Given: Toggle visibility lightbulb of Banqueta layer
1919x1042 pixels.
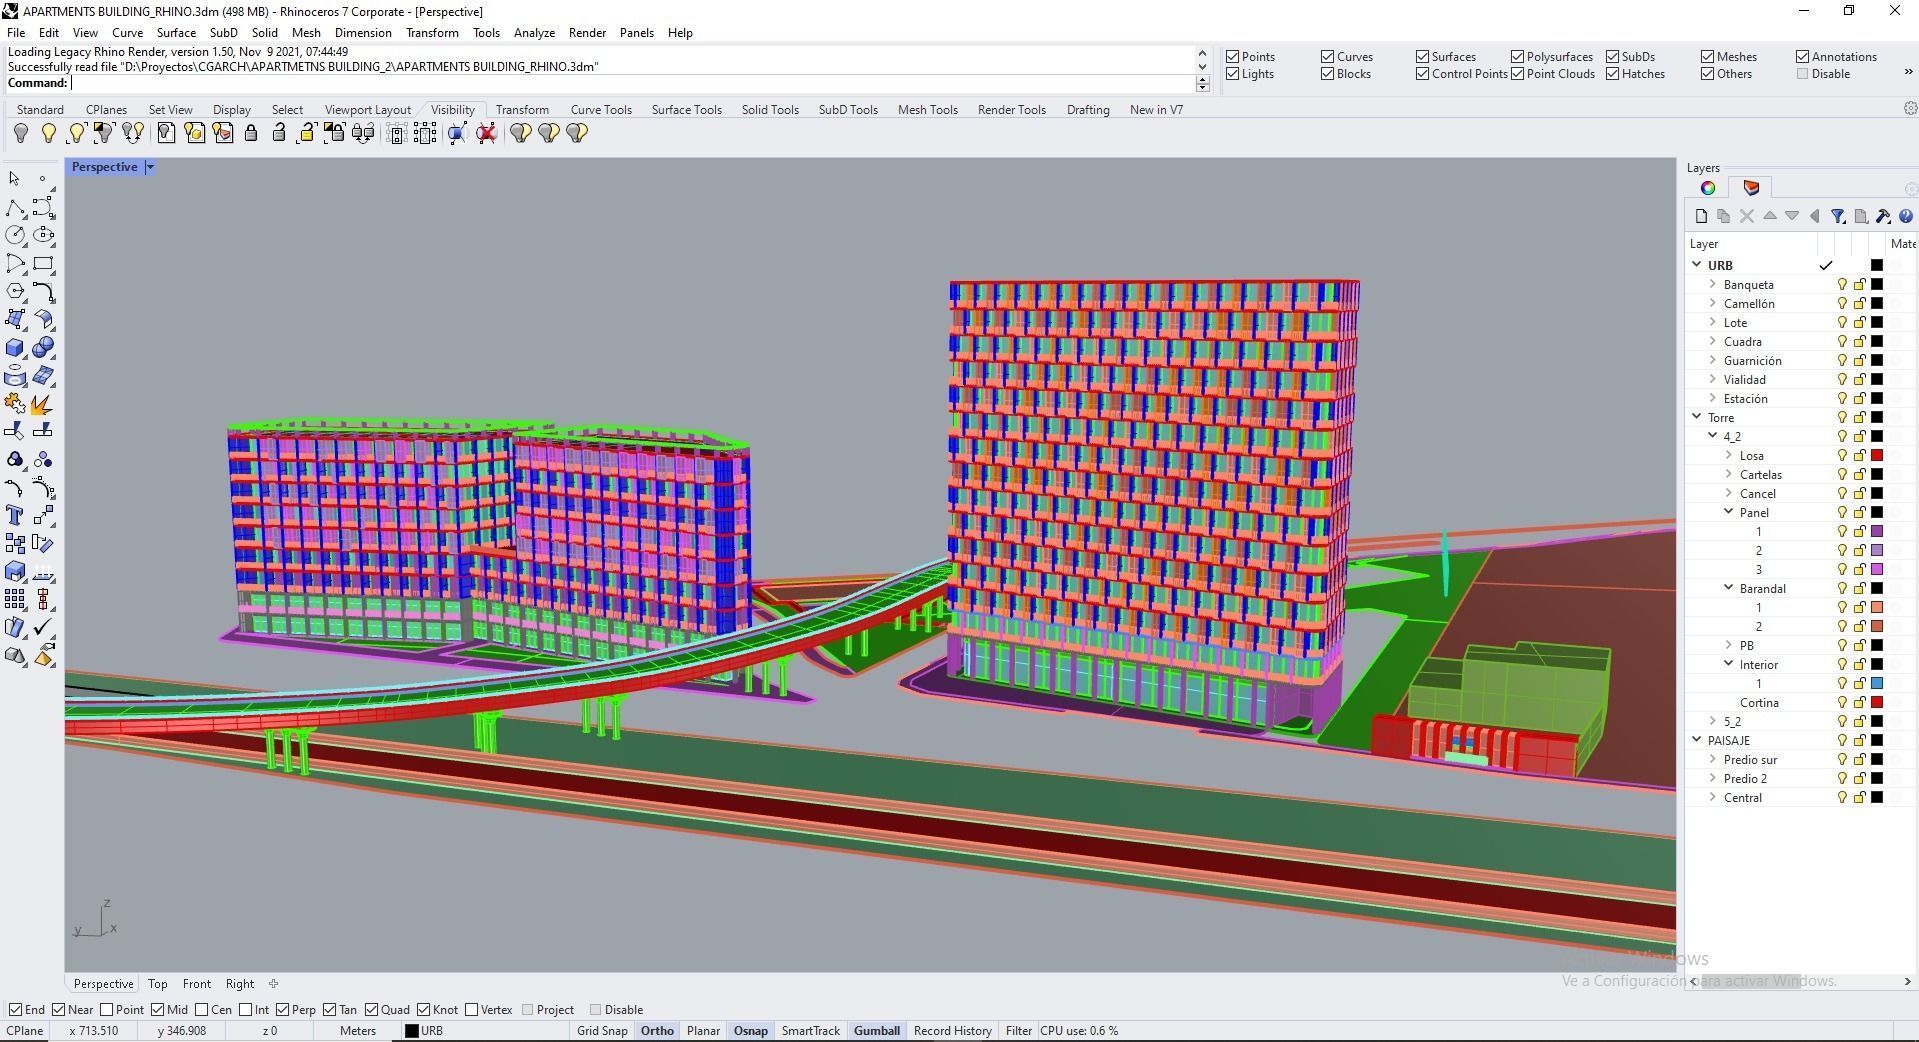Looking at the screenshot, I should [x=1842, y=285].
